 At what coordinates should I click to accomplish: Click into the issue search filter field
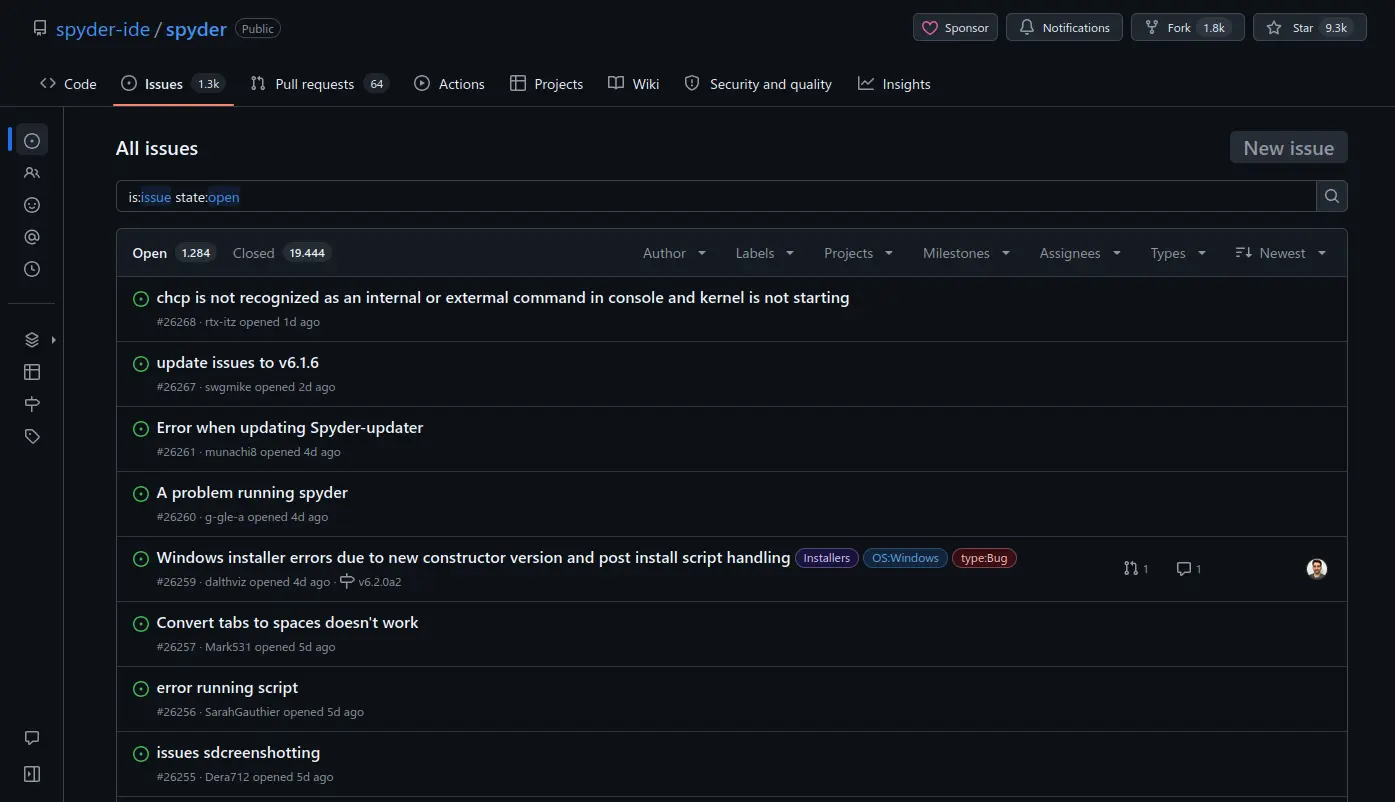(x=716, y=196)
